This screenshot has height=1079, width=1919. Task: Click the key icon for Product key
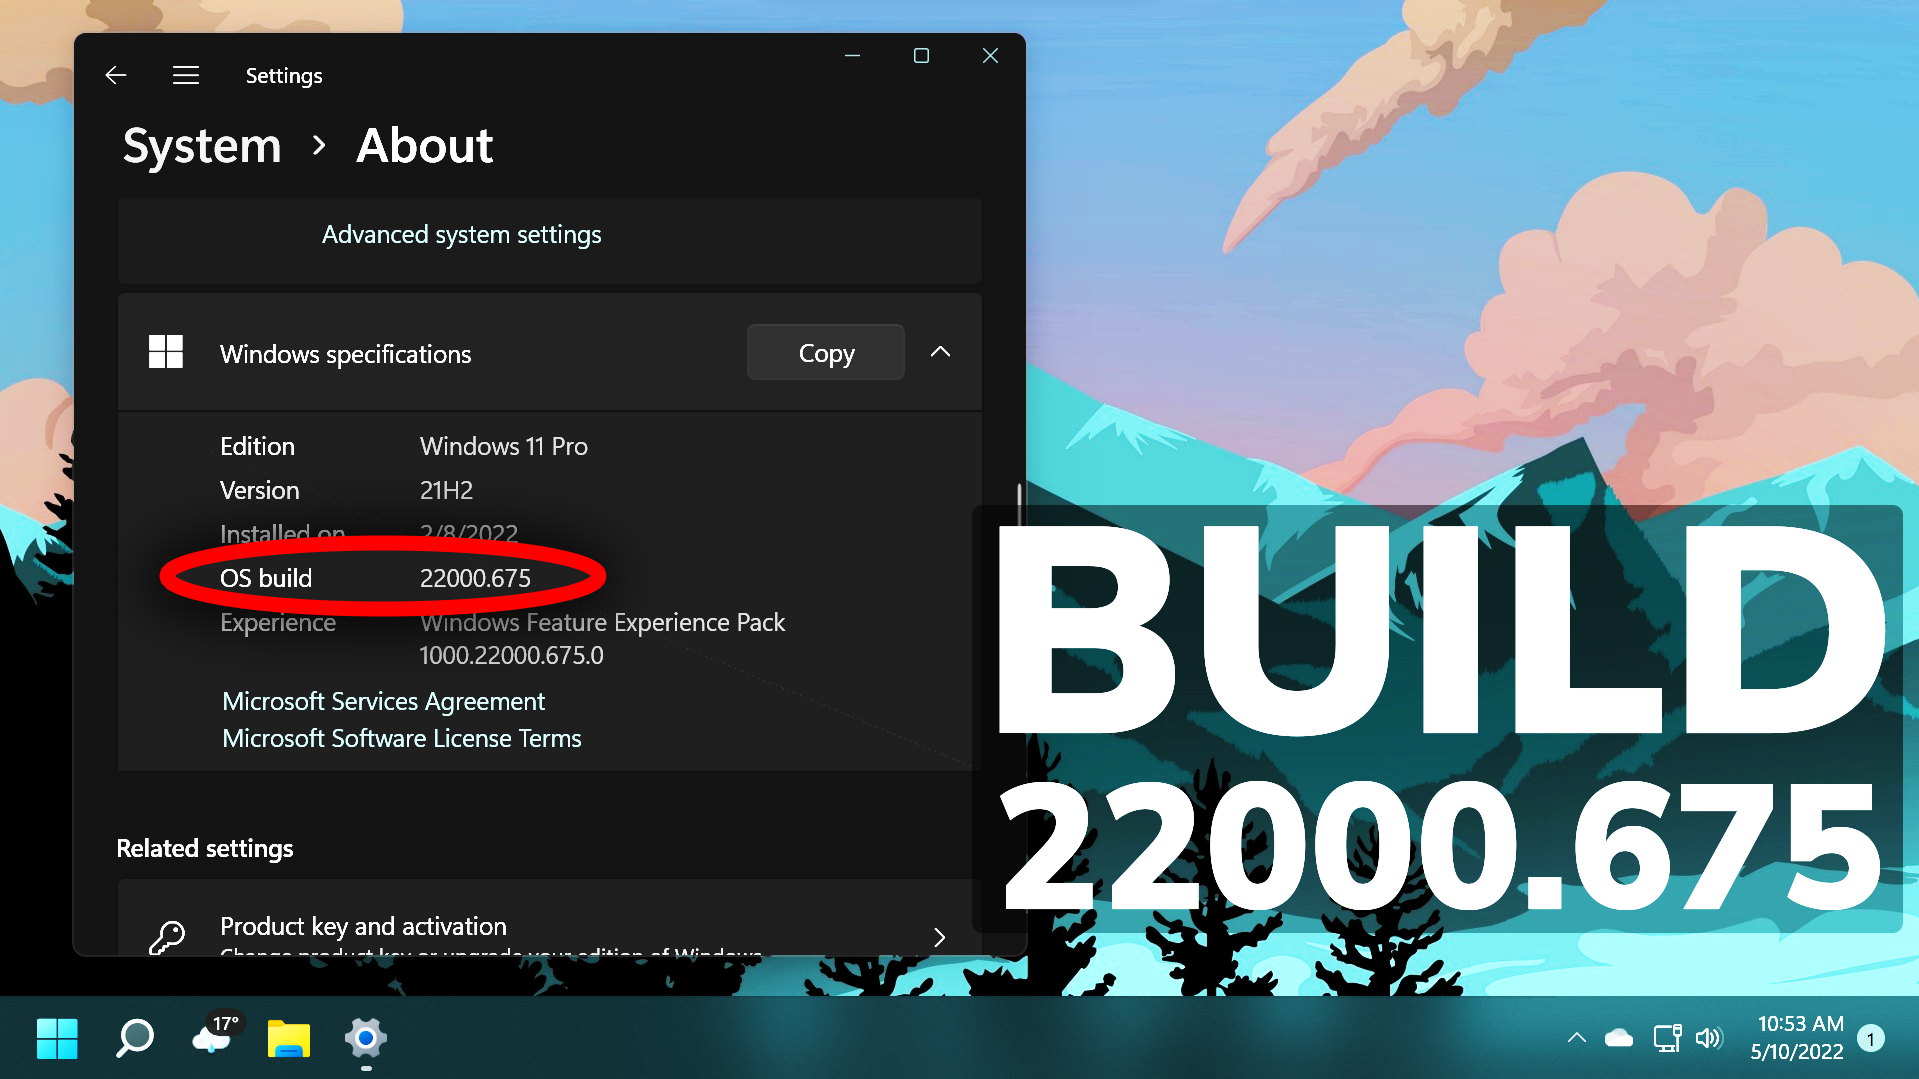pos(167,937)
